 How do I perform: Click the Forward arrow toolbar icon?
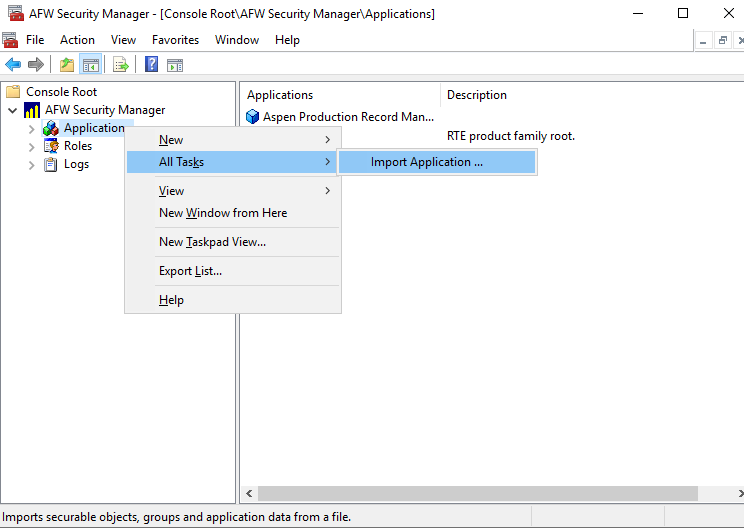pos(36,65)
